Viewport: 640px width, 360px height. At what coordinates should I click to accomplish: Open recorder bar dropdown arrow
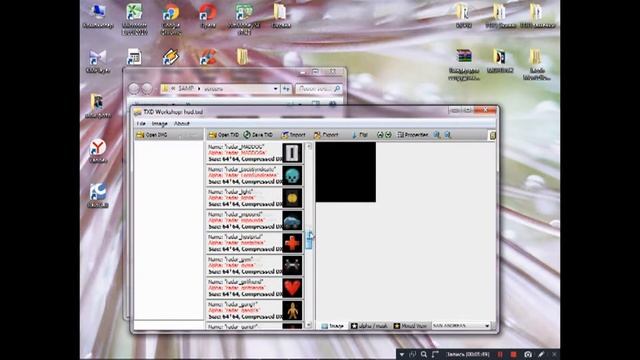pyautogui.click(x=402, y=354)
